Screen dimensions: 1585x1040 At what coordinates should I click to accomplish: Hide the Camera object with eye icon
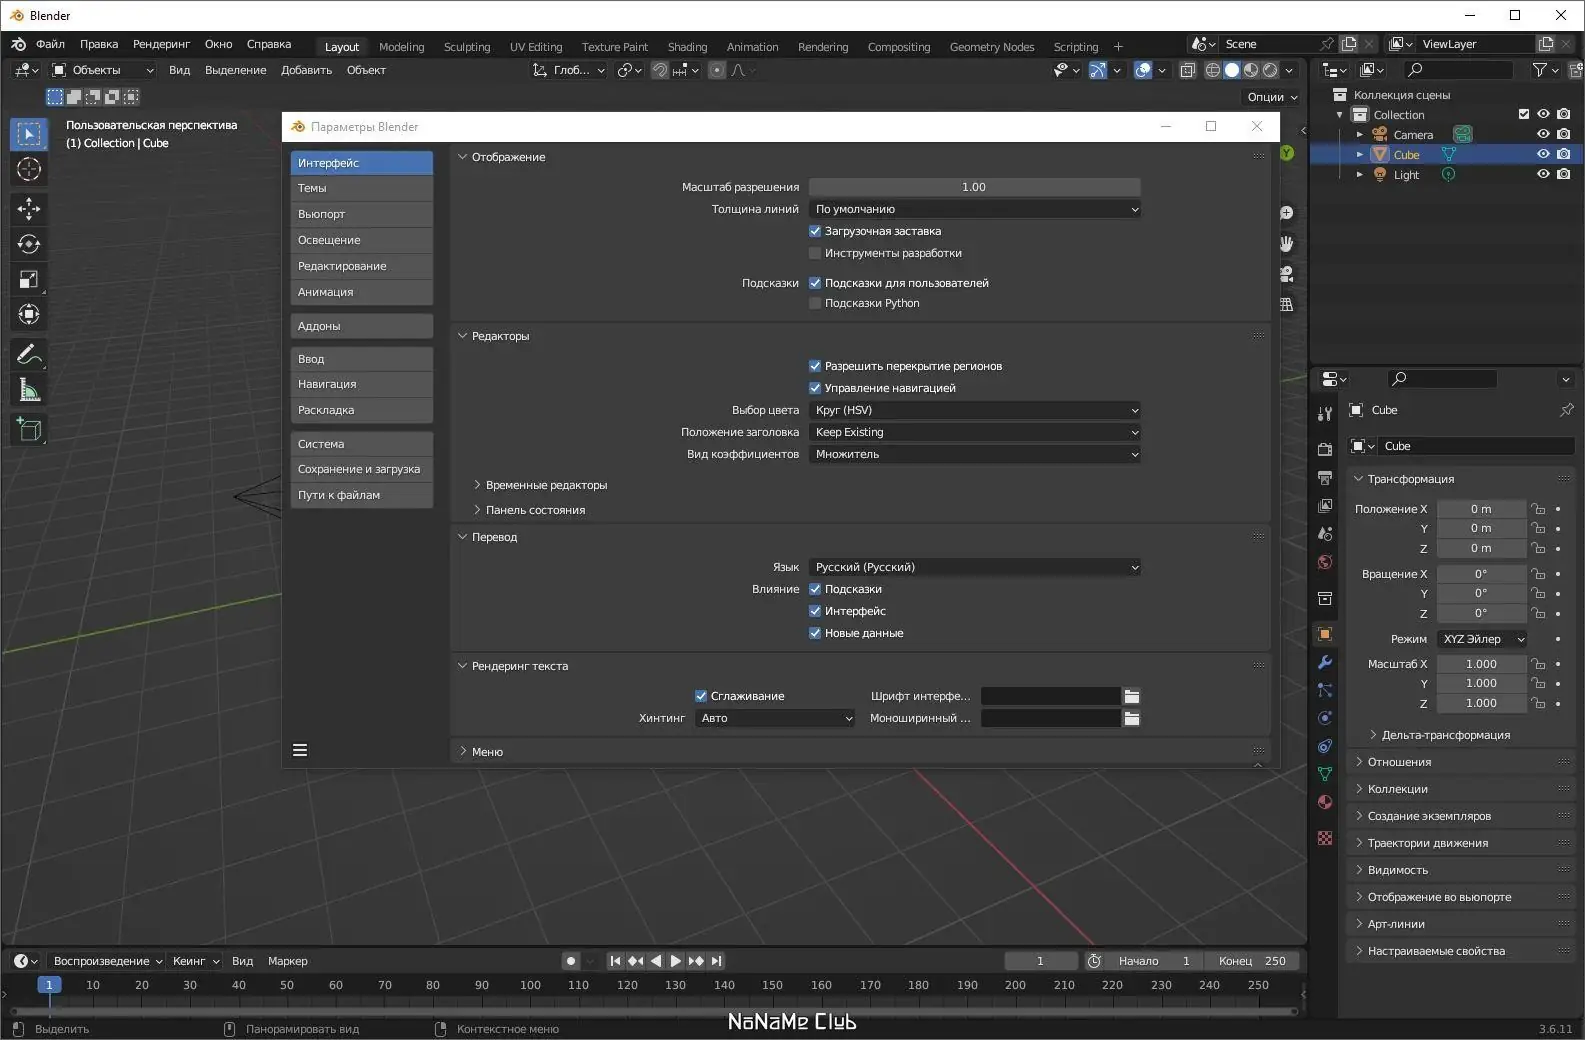point(1543,134)
